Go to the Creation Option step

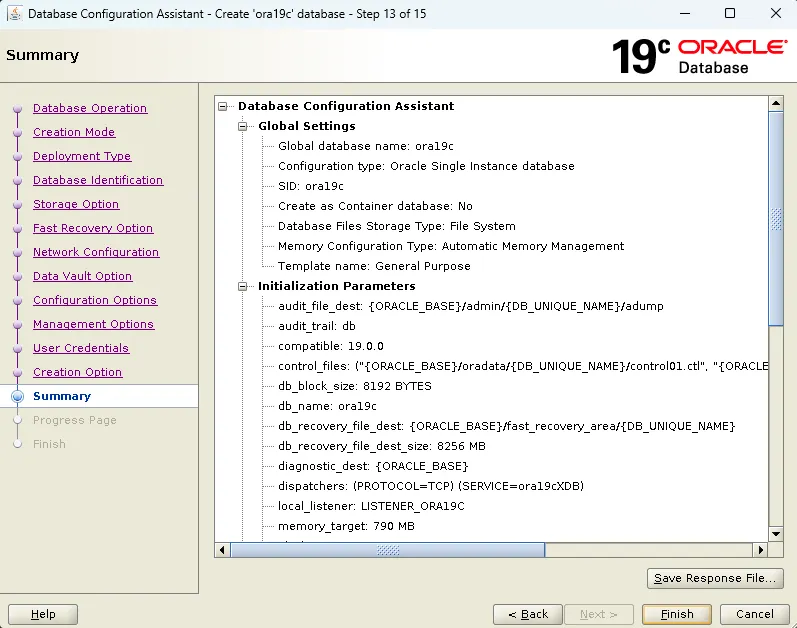point(78,372)
